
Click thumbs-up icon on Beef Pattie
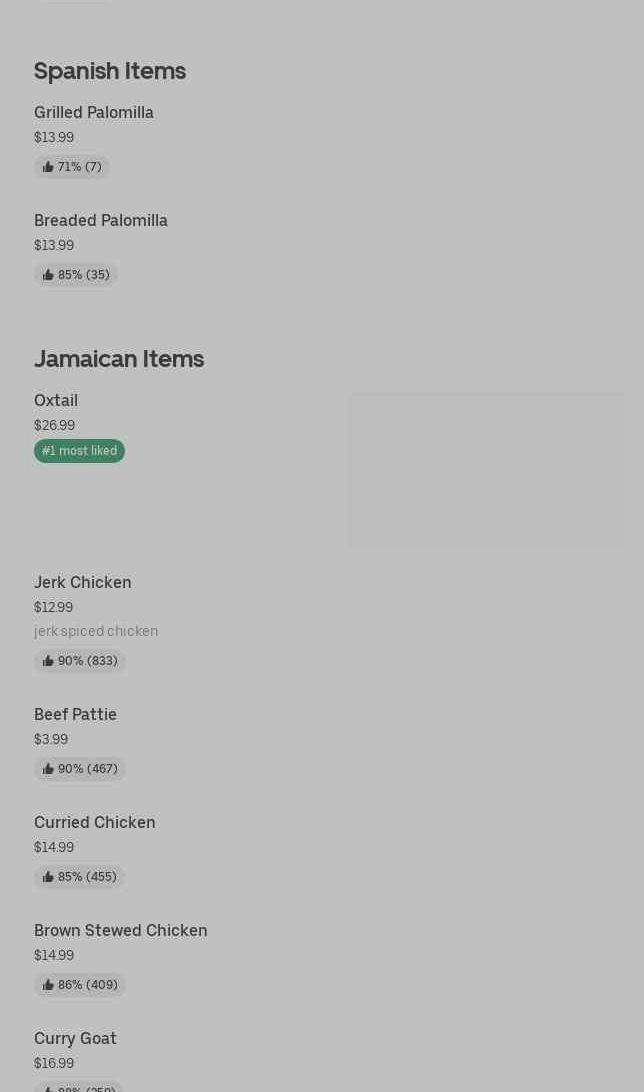(x=48, y=769)
